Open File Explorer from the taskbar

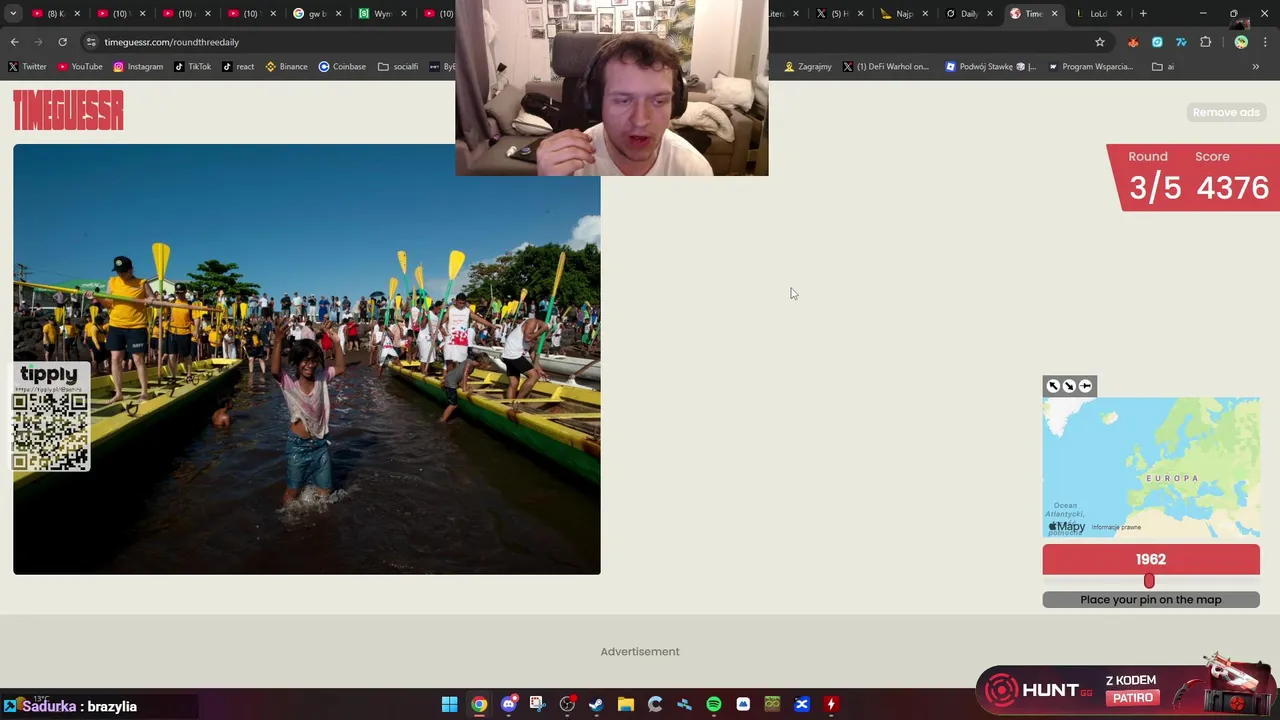626,704
